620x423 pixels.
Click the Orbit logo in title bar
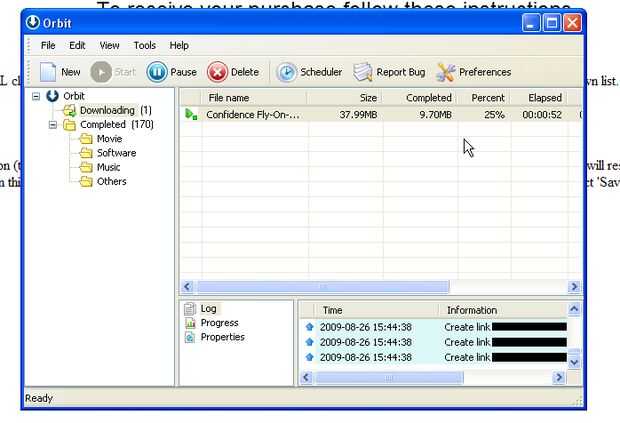coord(32,23)
